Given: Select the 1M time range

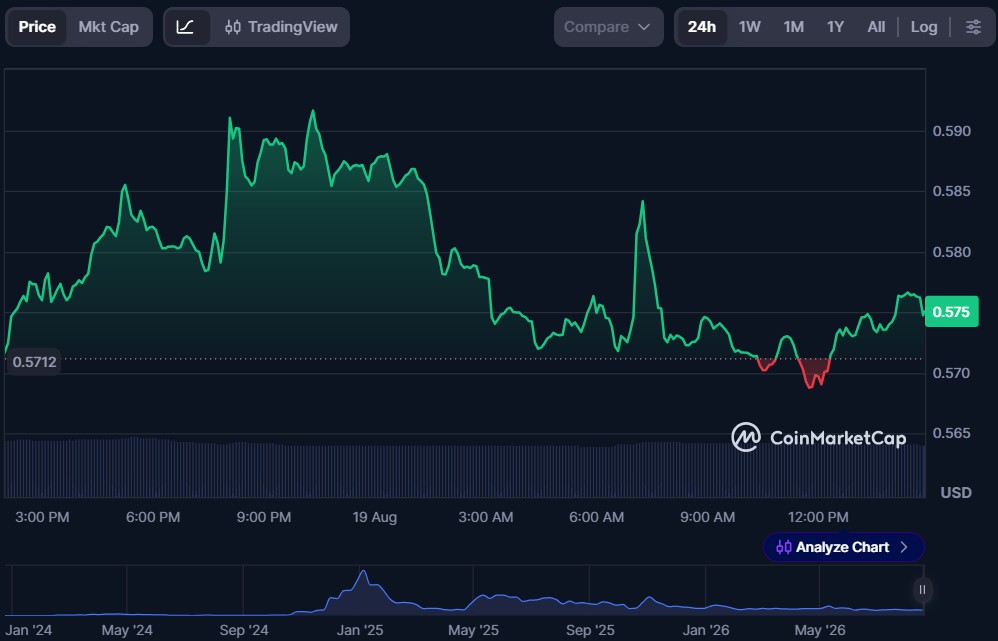Looking at the screenshot, I should click(x=794, y=27).
